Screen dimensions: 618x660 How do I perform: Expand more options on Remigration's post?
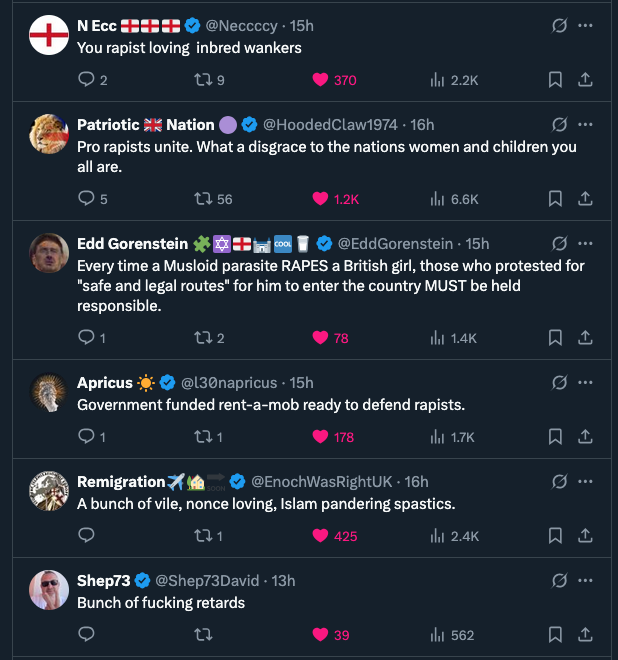point(586,482)
